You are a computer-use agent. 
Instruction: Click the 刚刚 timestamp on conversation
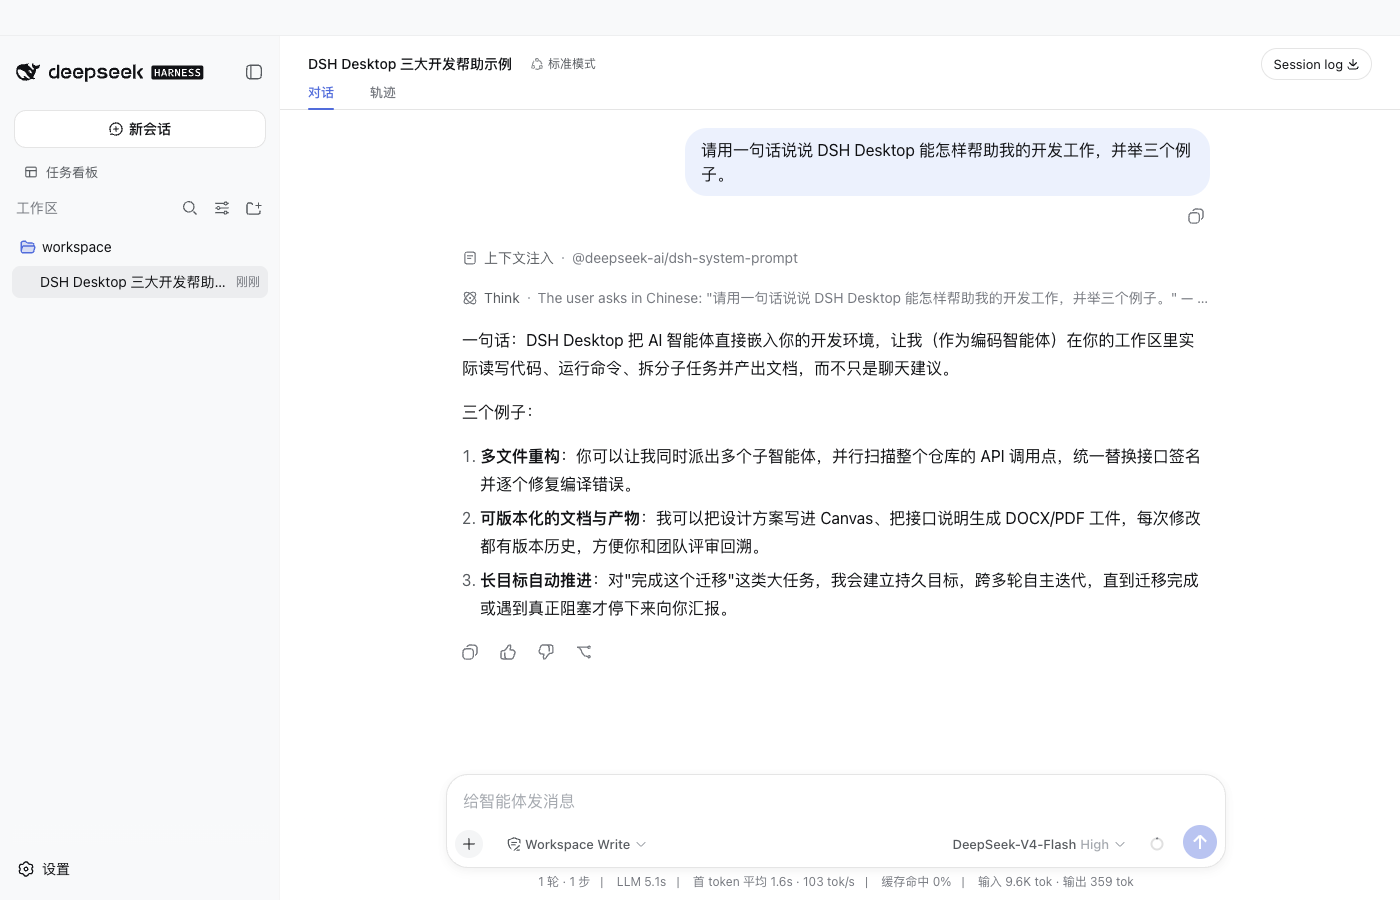point(248,282)
